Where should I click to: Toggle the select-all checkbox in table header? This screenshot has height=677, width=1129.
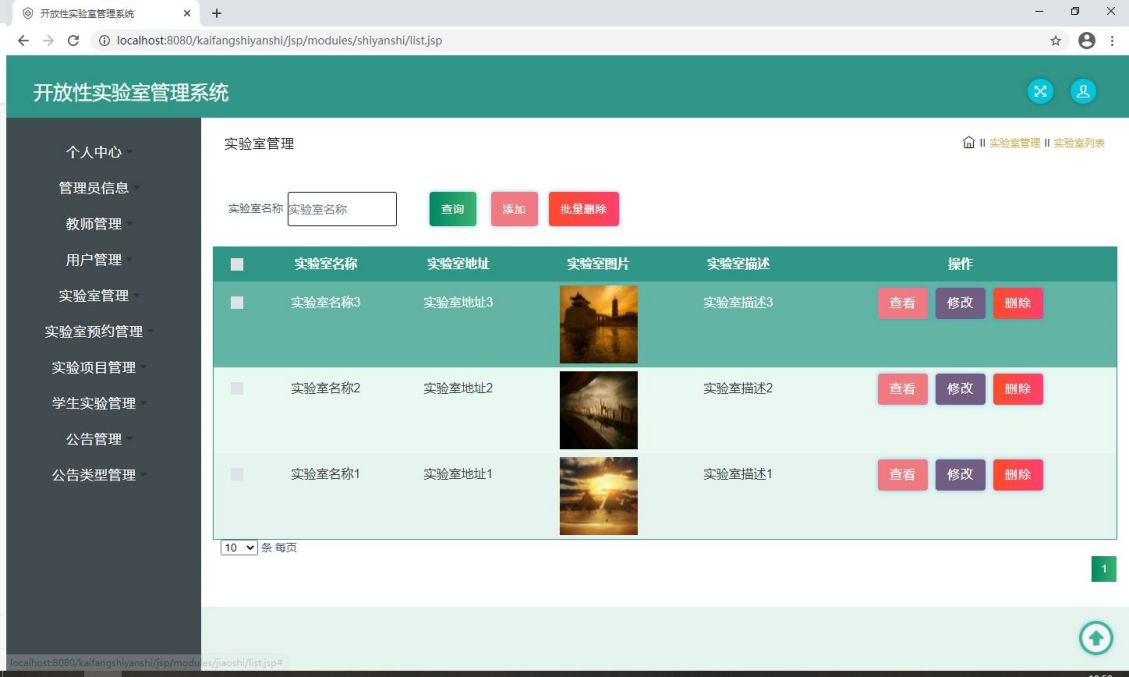click(x=237, y=265)
